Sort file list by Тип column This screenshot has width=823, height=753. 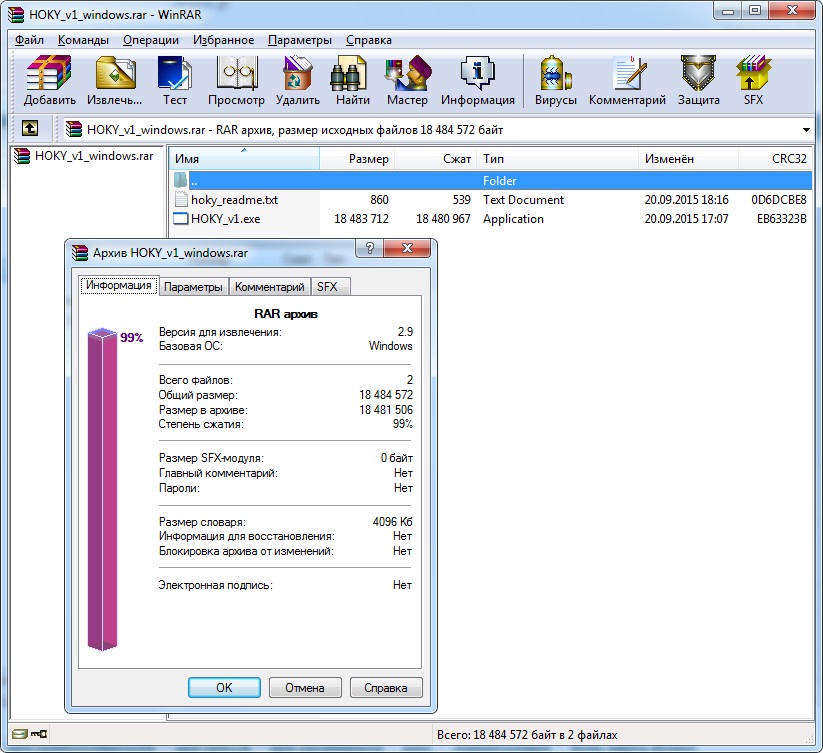[x=557, y=158]
